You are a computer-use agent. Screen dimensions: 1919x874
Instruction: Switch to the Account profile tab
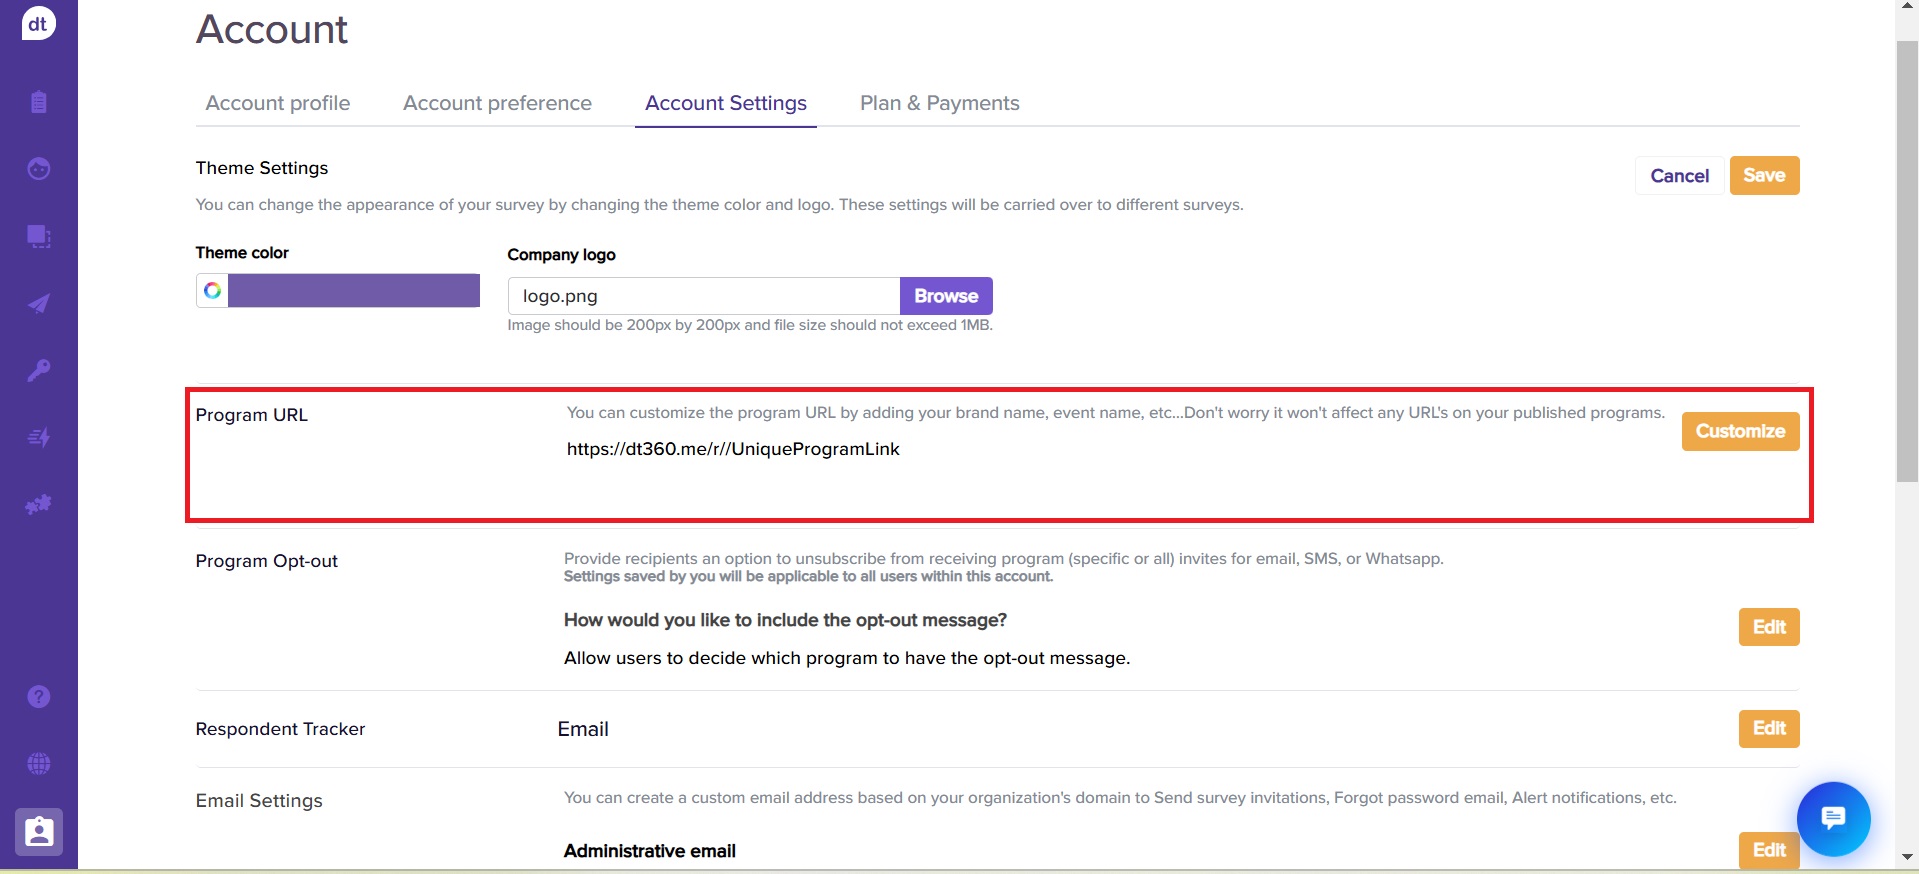click(277, 103)
